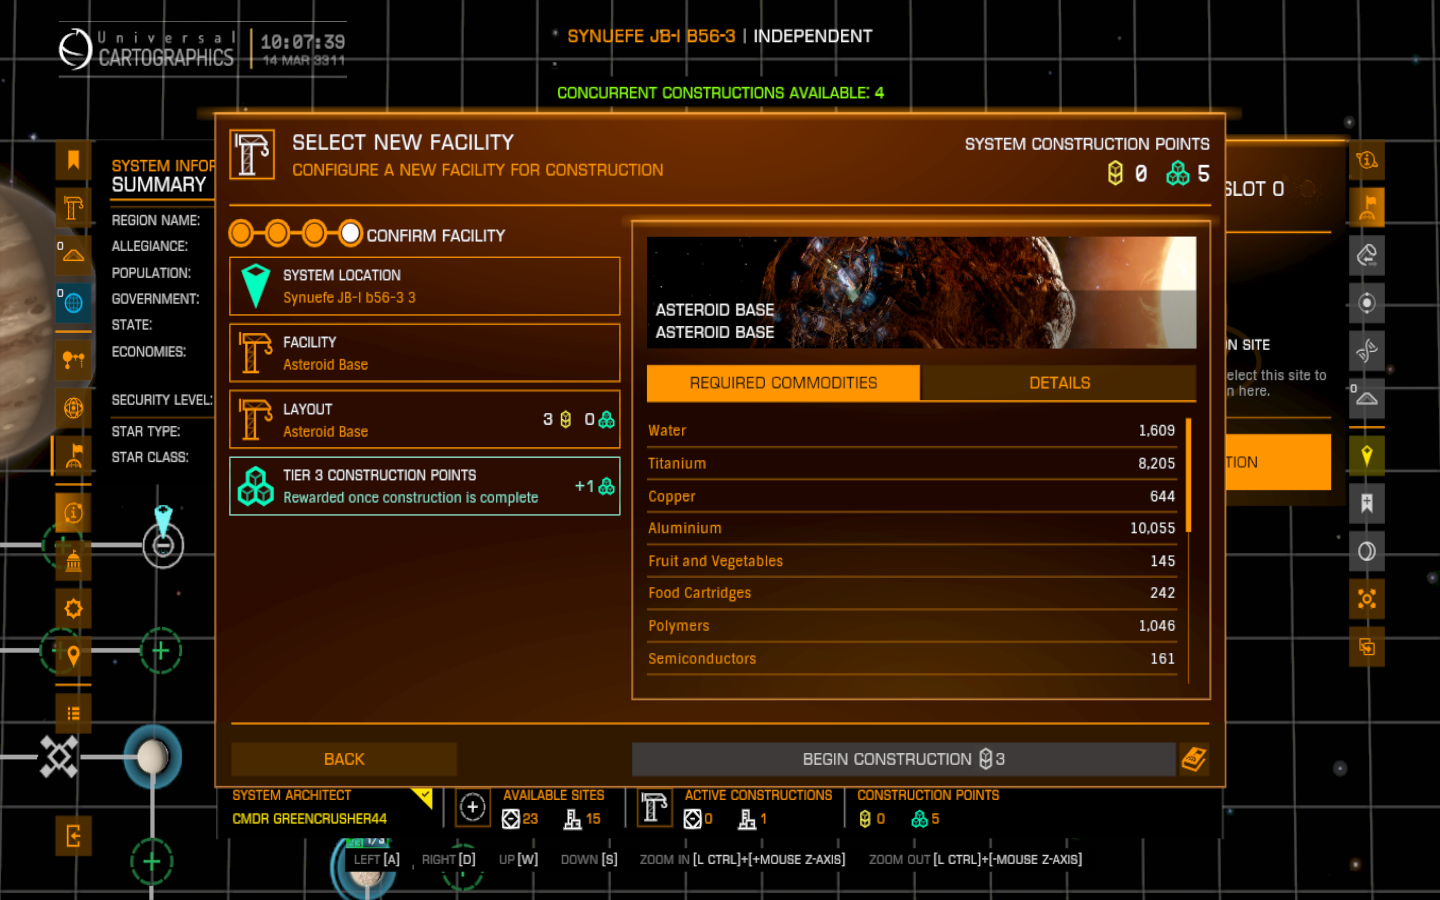Go to the third step circle of wizard
The width and height of the screenshot is (1440, 900).
[x=314, y=234]
